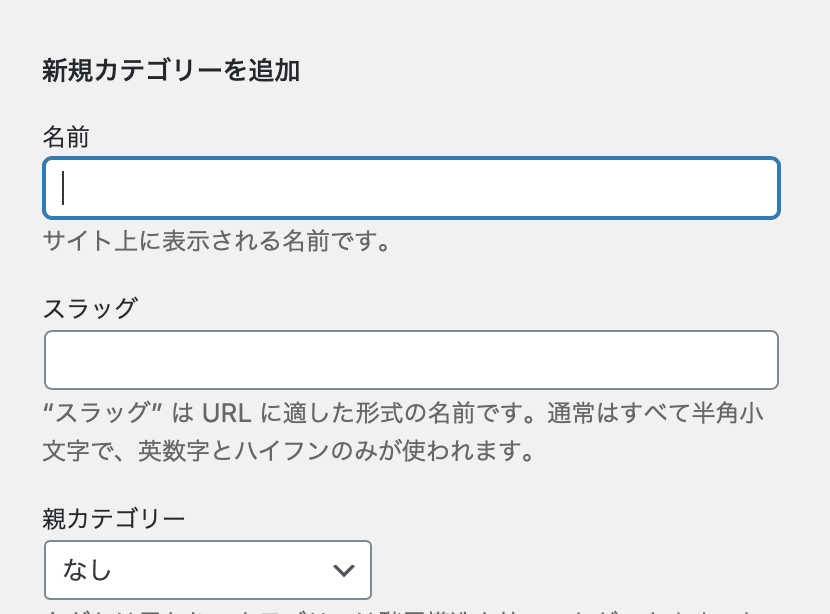This screenshot has width=830, height=614.
Task: Click the partially visible text below the dropdown
Action: [x=400, y=610]
